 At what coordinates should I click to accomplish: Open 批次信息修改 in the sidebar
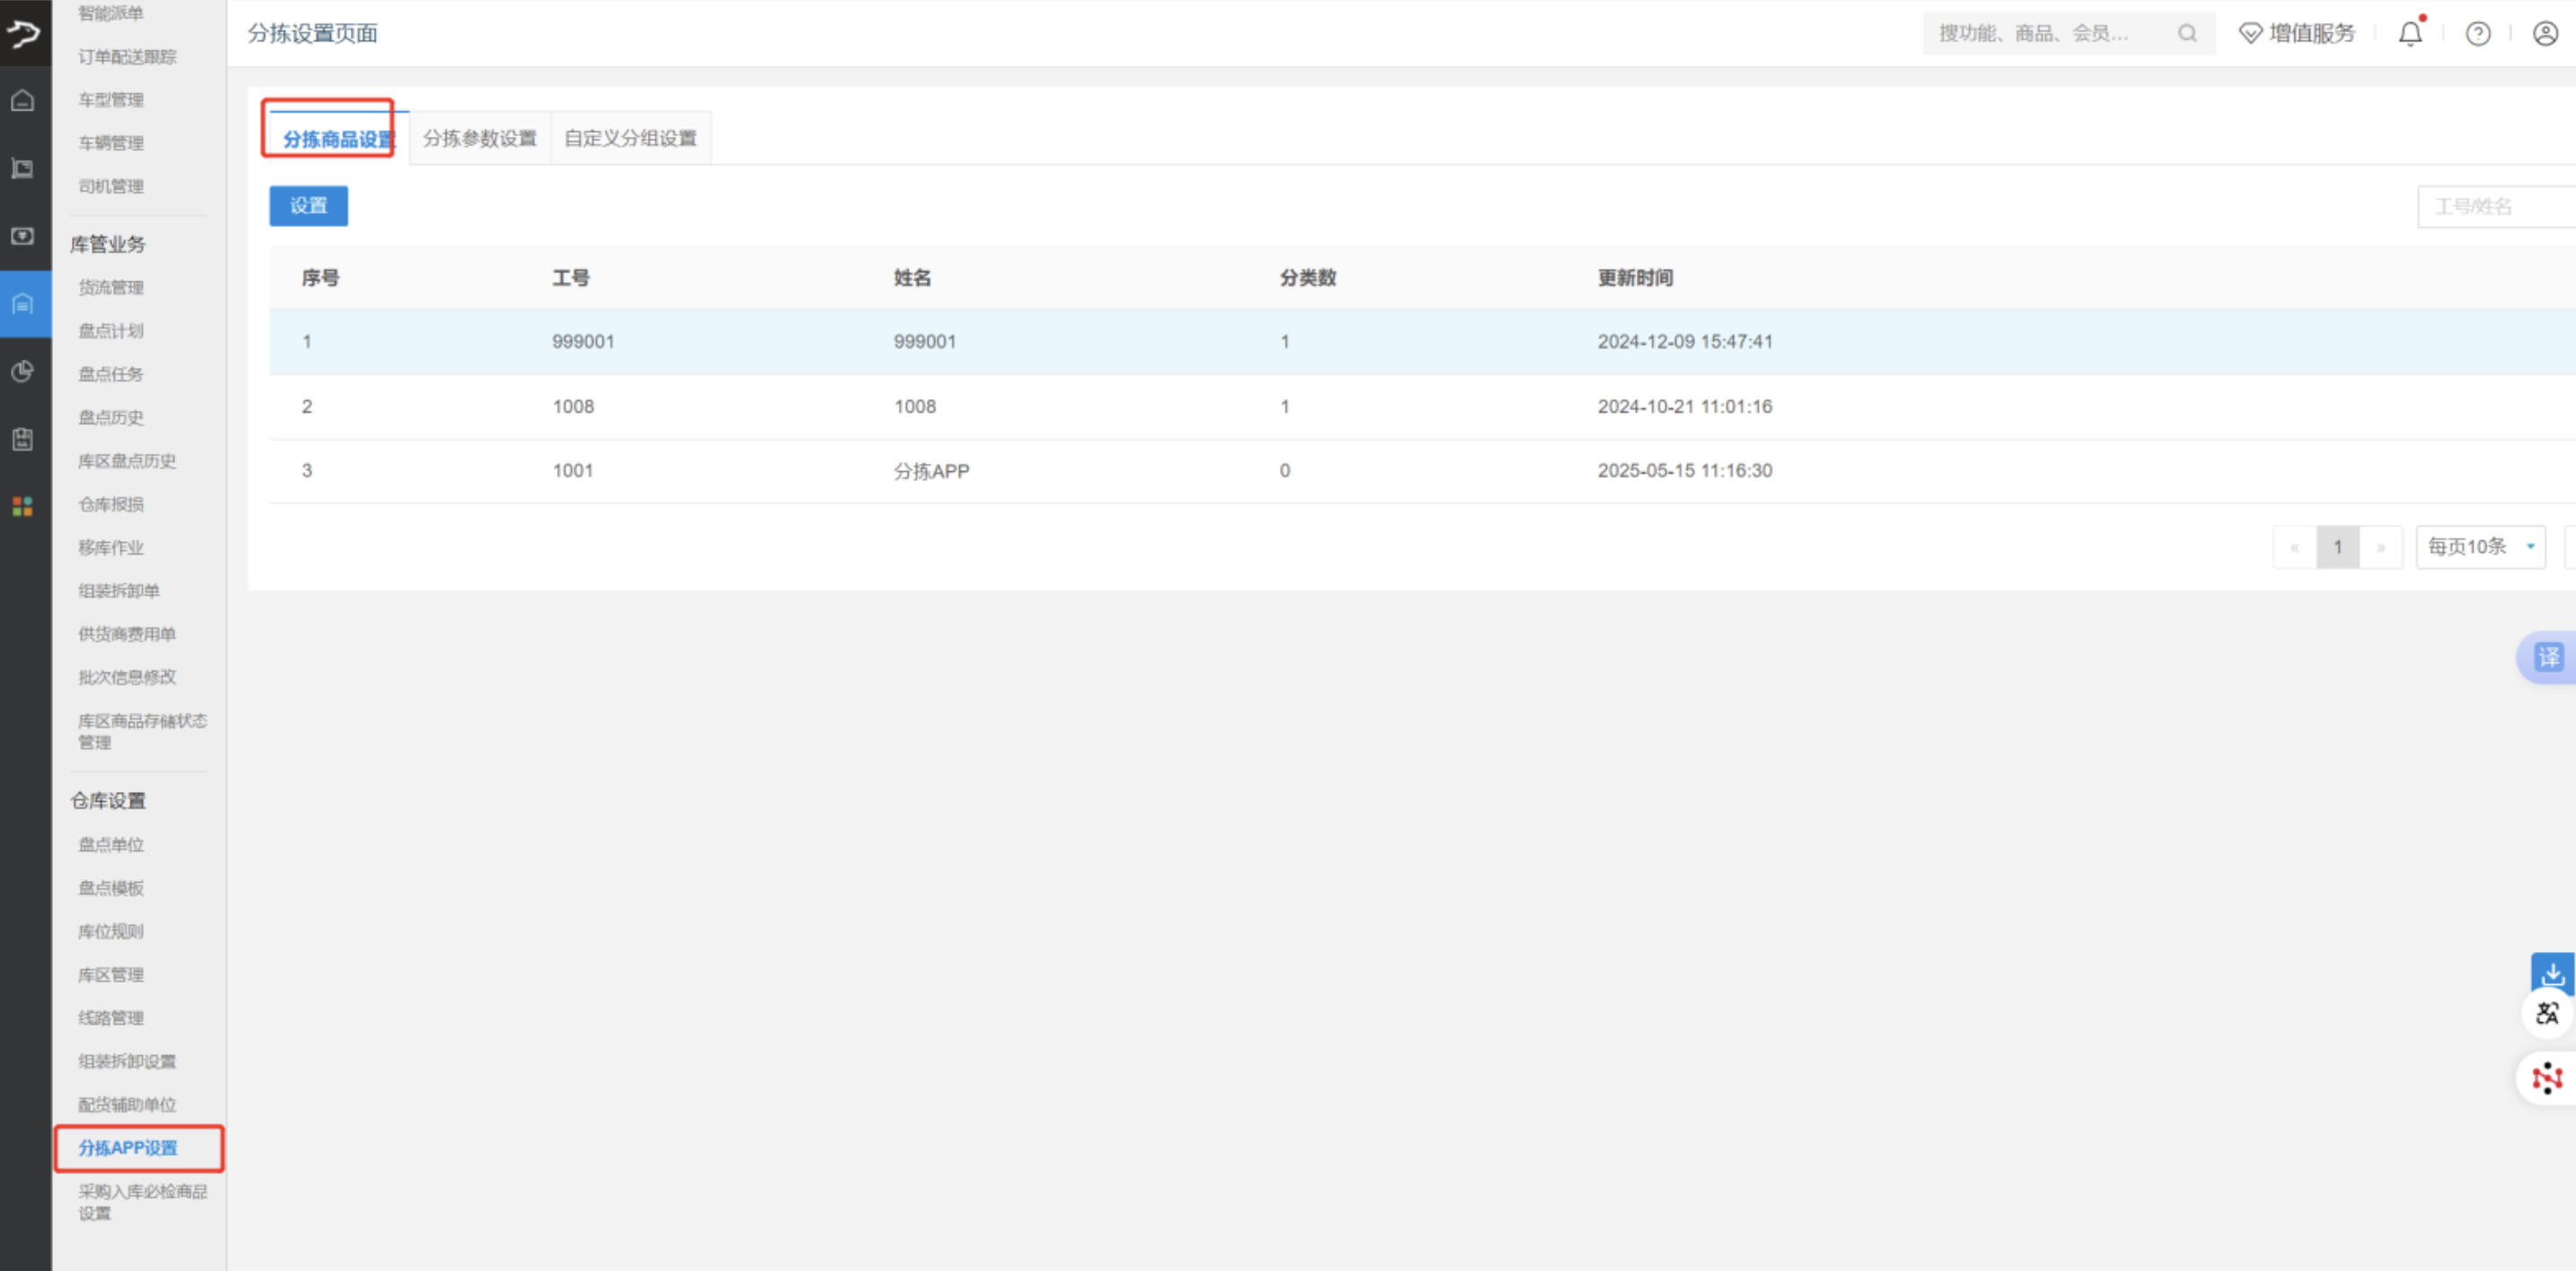coord(127,678)
